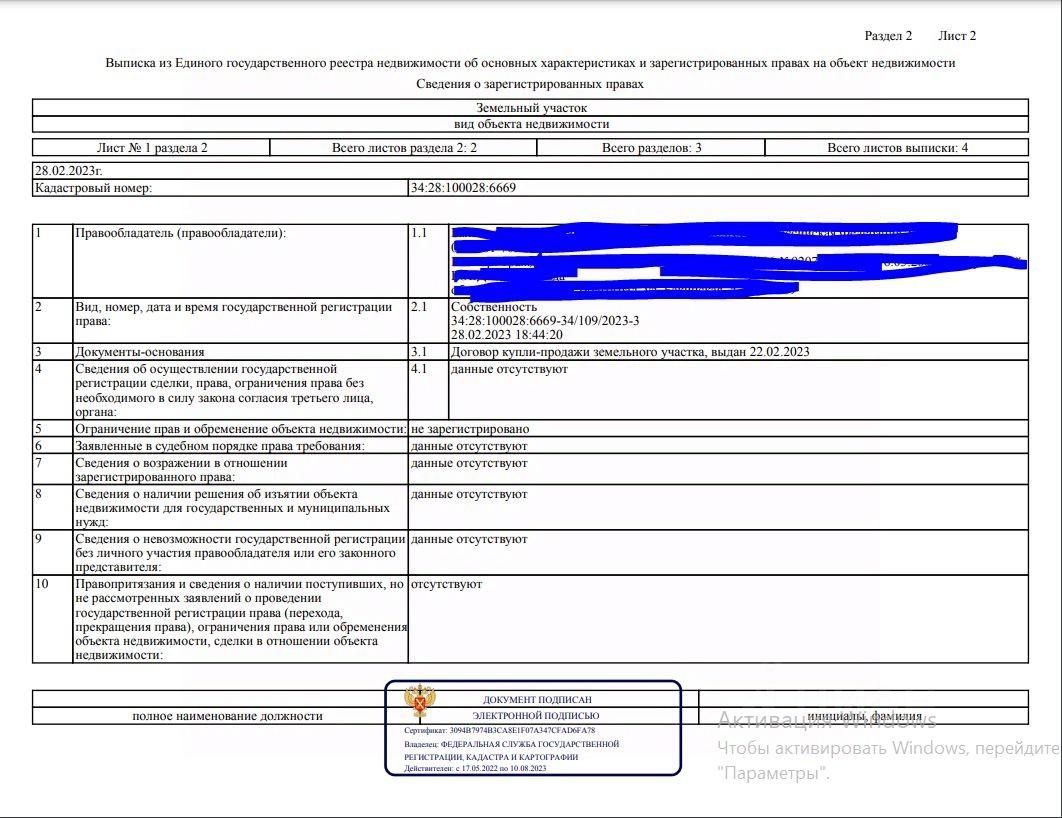This screenshot has height=818, width=1062.
Task: Click the label "Сведения о наличии решения об изъятии"
Action: pyautogui.click(x=232, y=508)
